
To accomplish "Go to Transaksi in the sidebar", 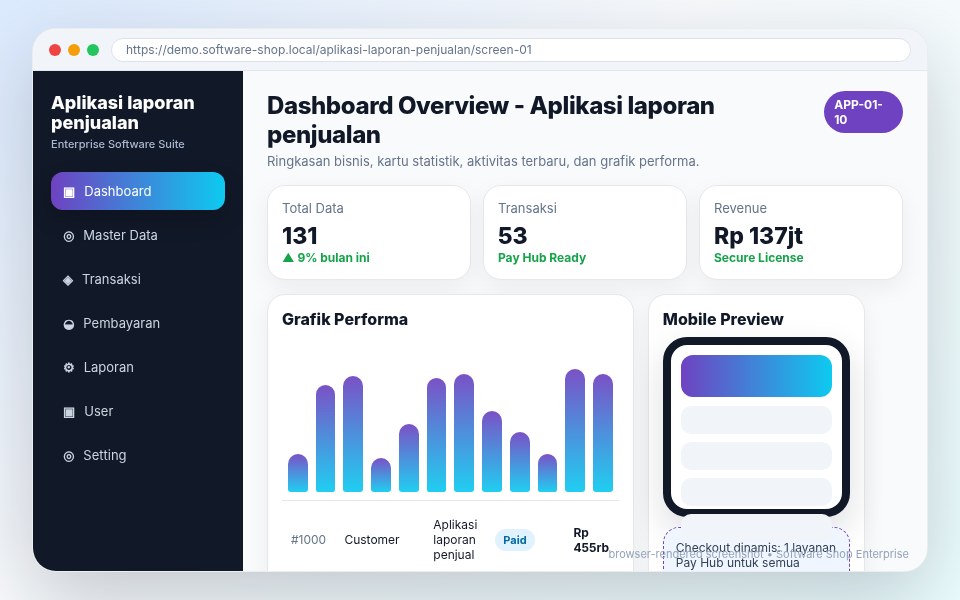I will [x=138, y=279].
